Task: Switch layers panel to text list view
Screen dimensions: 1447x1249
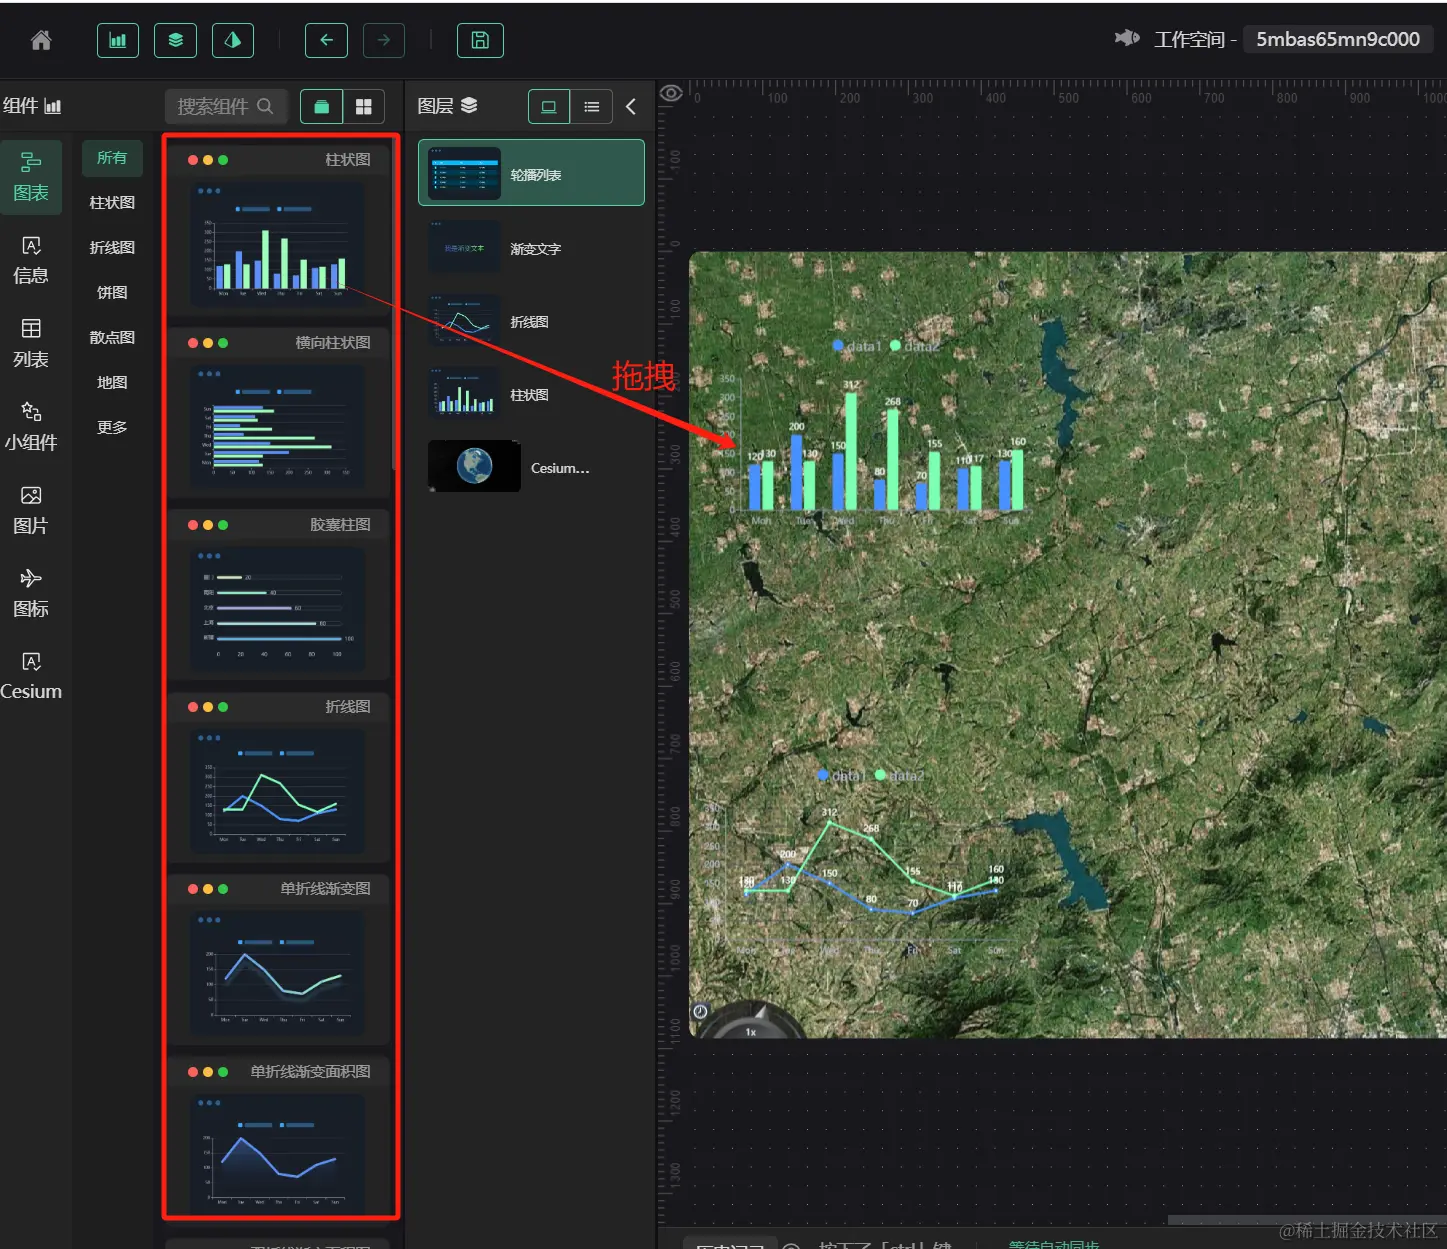Action: 592,106
